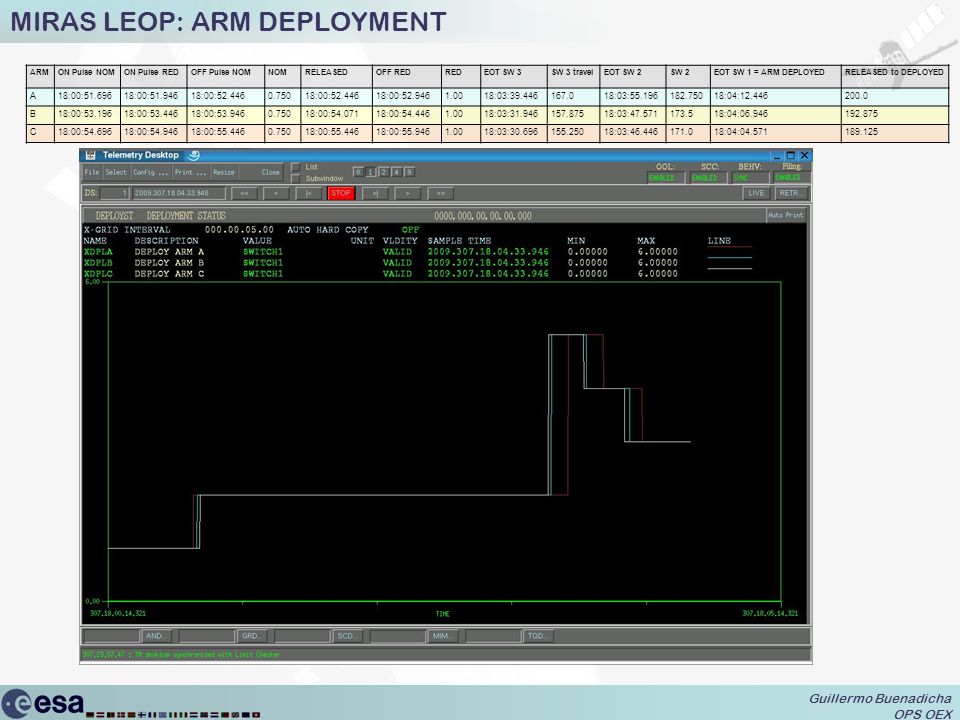Click table cell 18:00:54.696 for arm C
The image size is (960, 720).
(85, 132)
